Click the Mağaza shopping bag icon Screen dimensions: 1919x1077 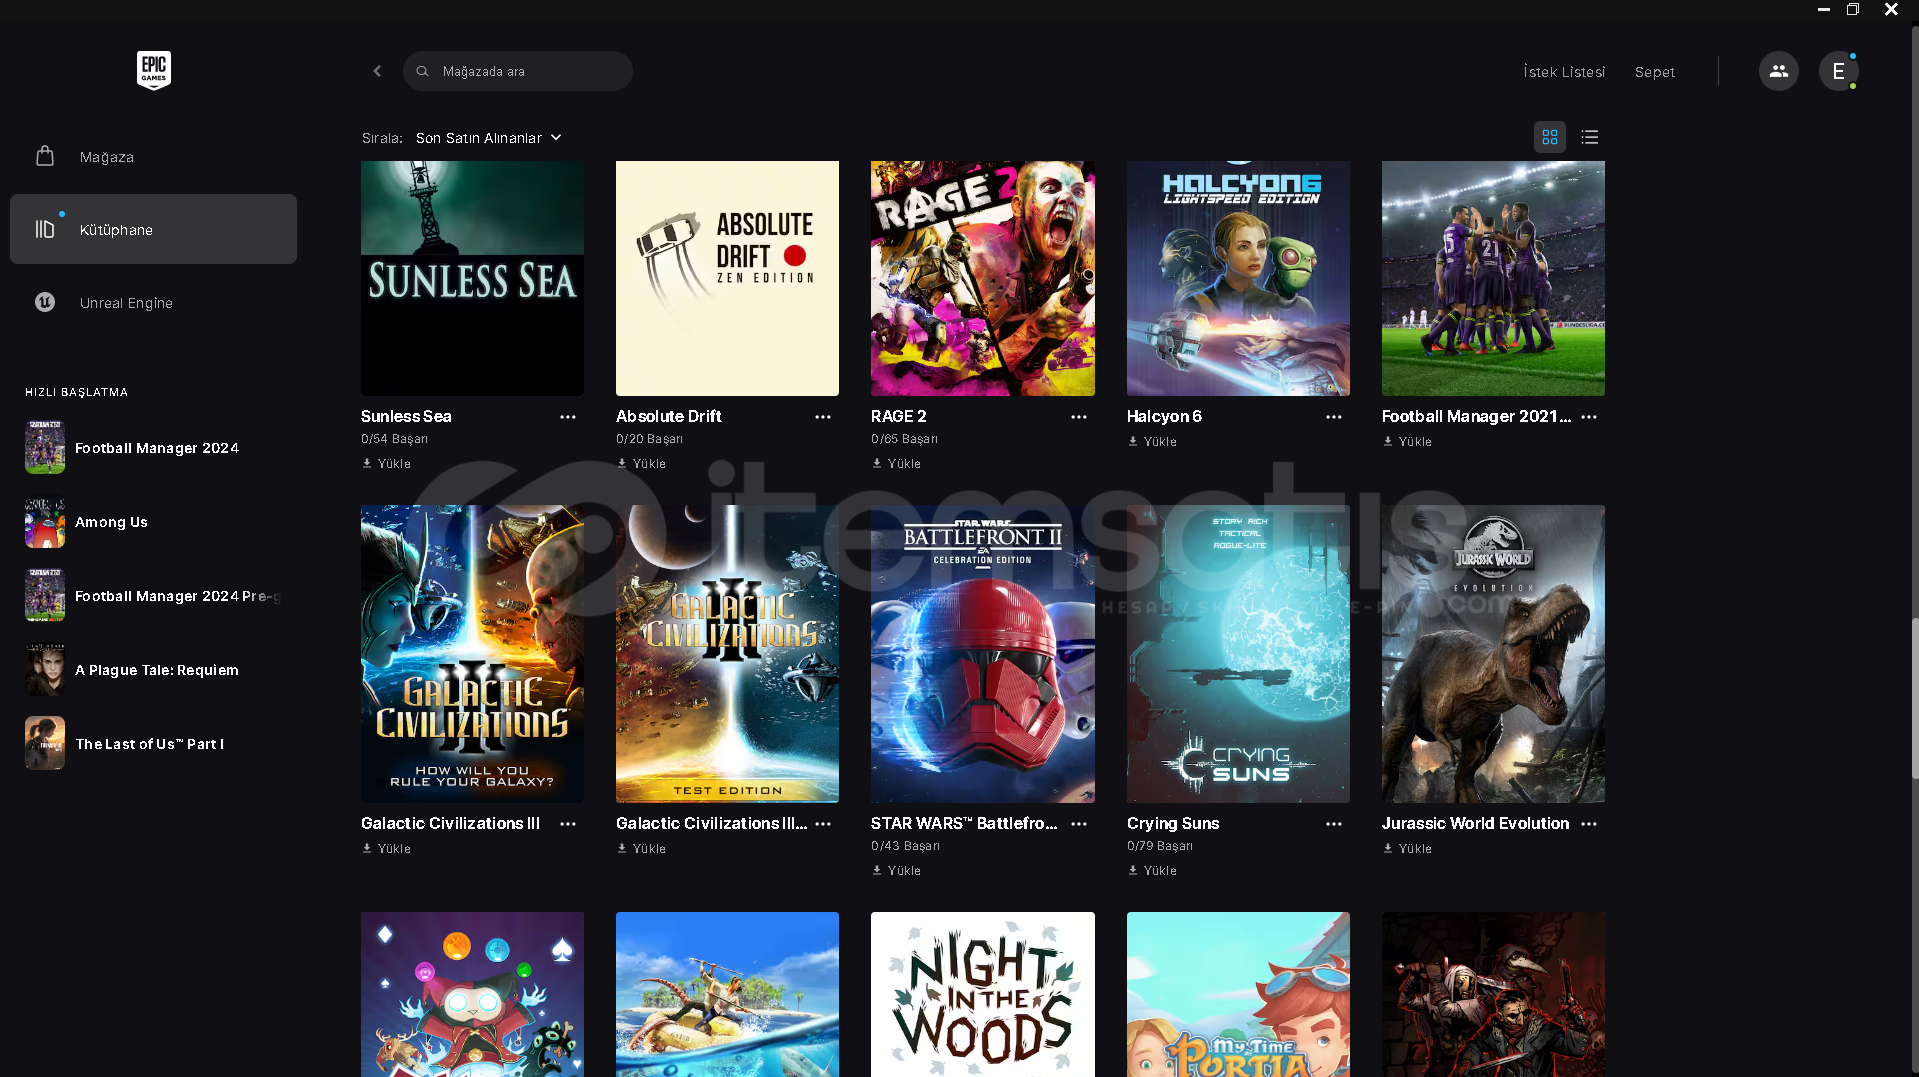pos(45,156)
